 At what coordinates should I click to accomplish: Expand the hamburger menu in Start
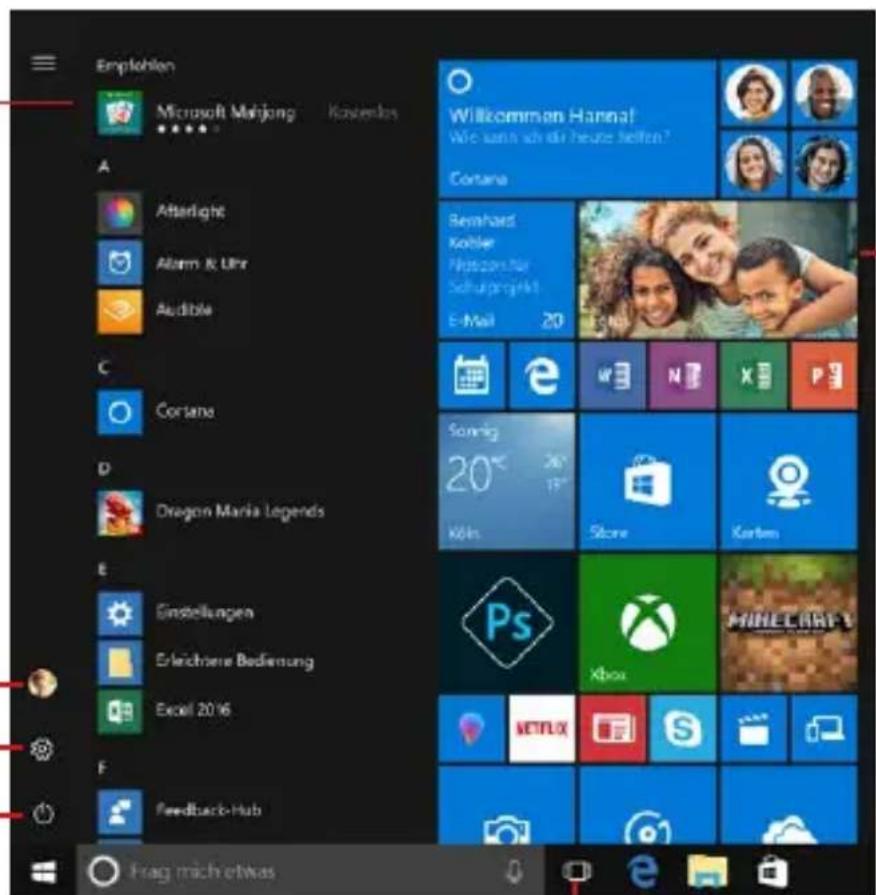[43, 63]
